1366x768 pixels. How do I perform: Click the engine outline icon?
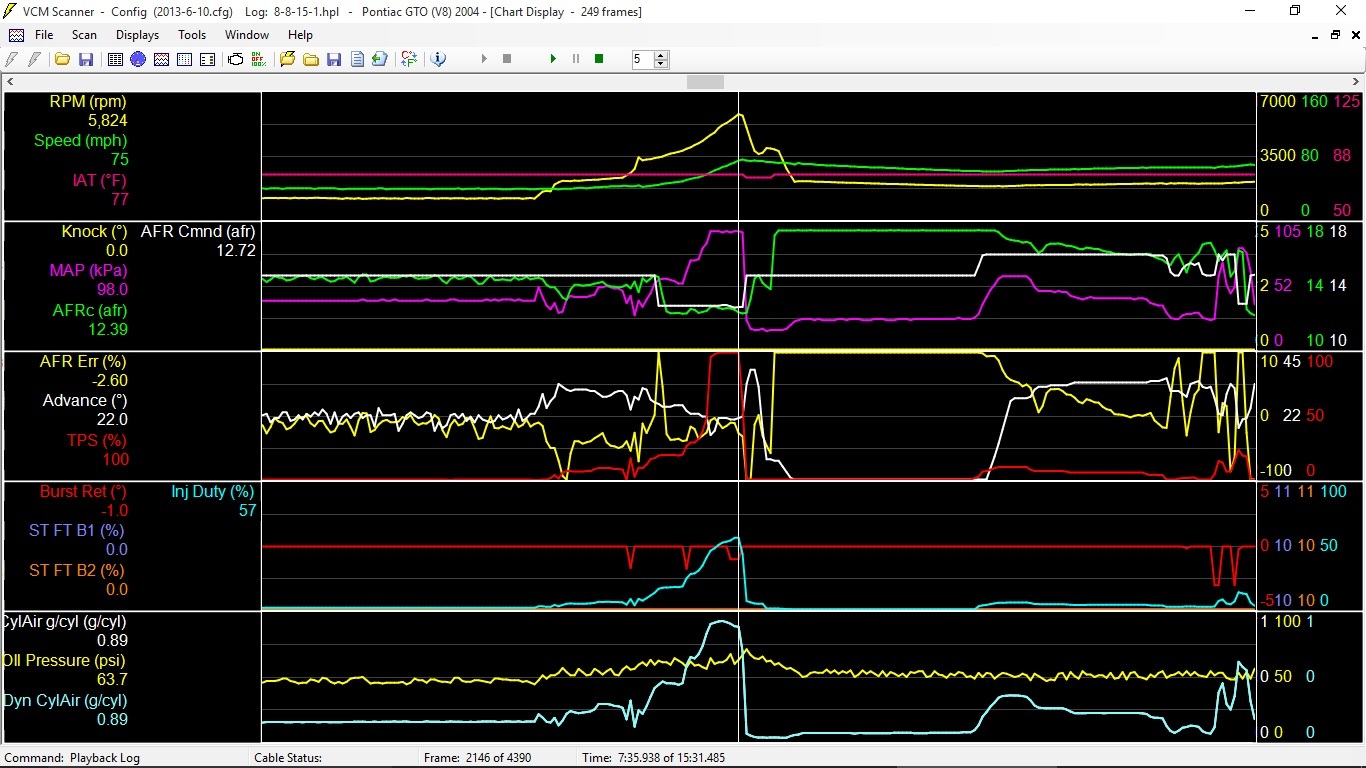(x=236, y=59)
